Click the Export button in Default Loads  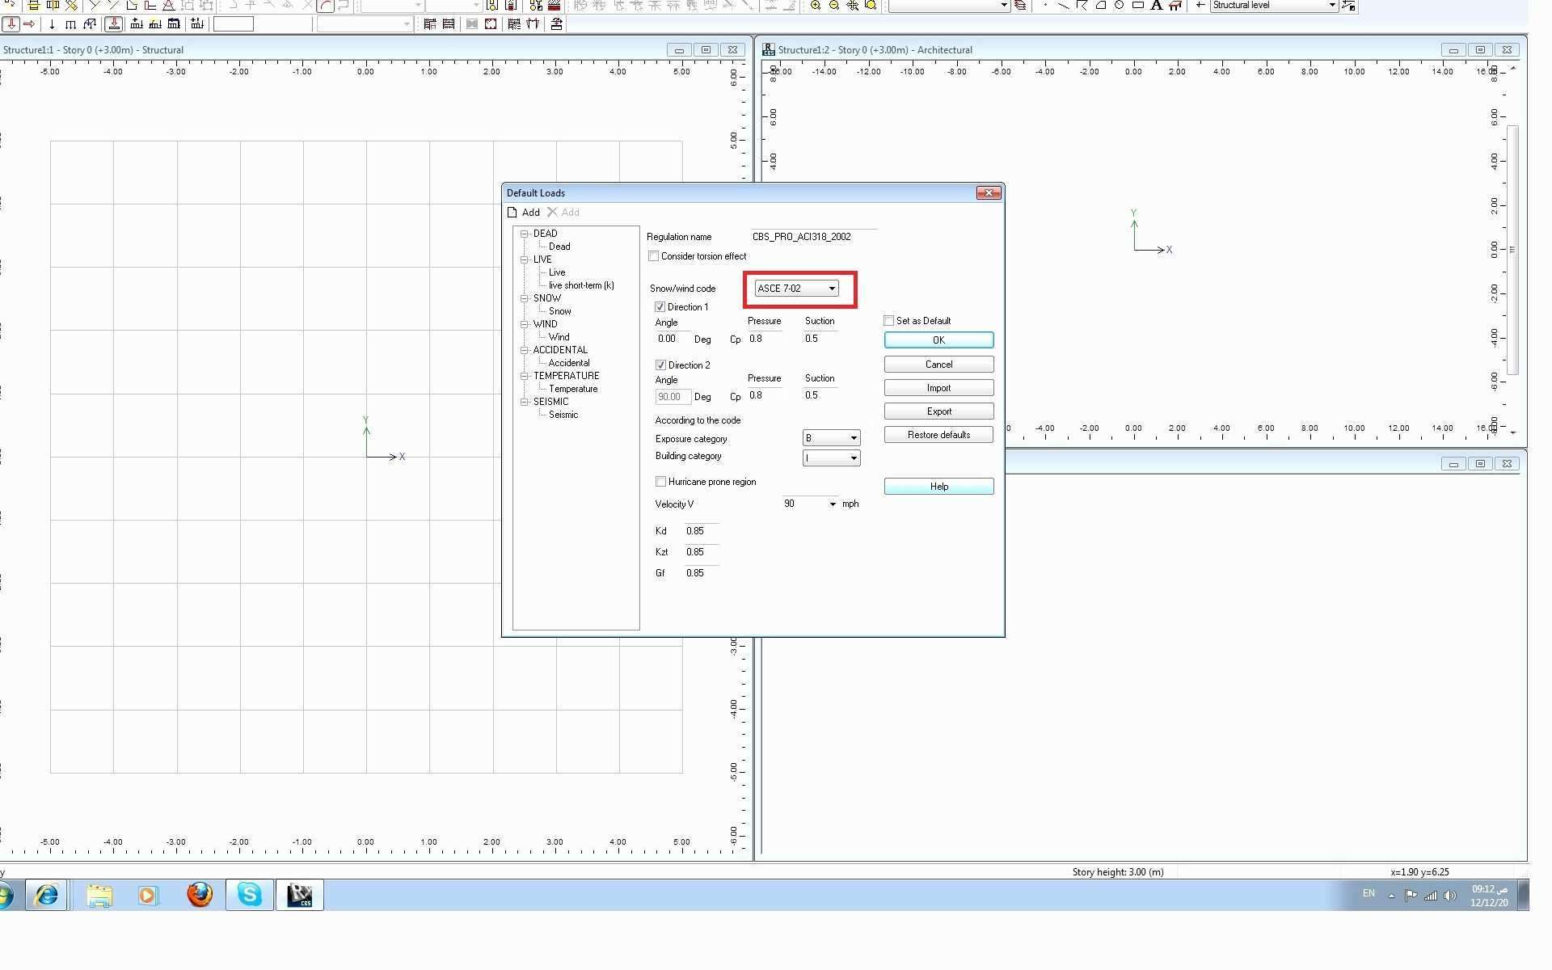(937, 411)
